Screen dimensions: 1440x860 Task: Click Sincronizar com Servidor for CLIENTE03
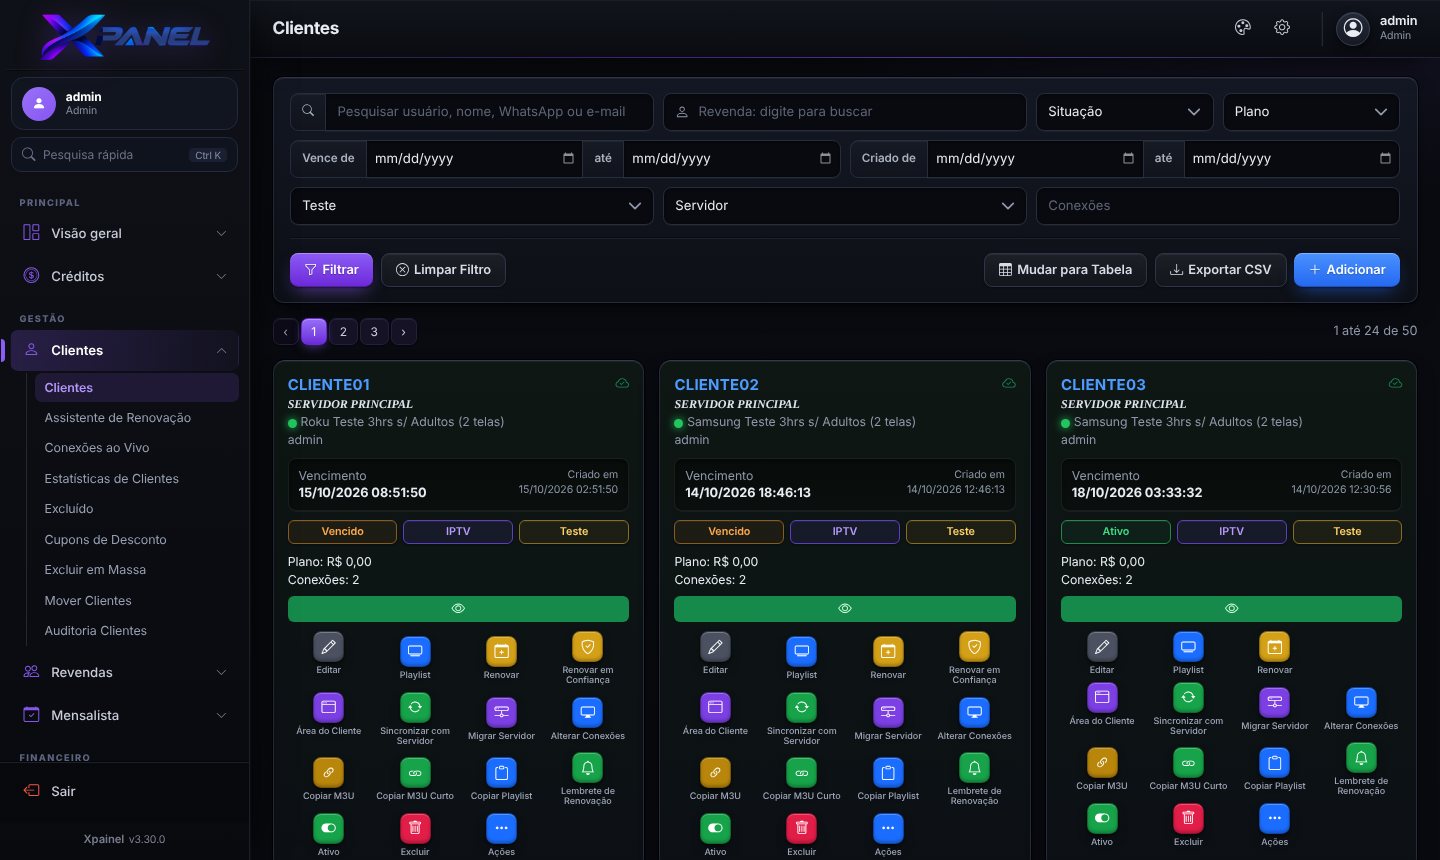pyautogui.click(x=1188, y=698)
